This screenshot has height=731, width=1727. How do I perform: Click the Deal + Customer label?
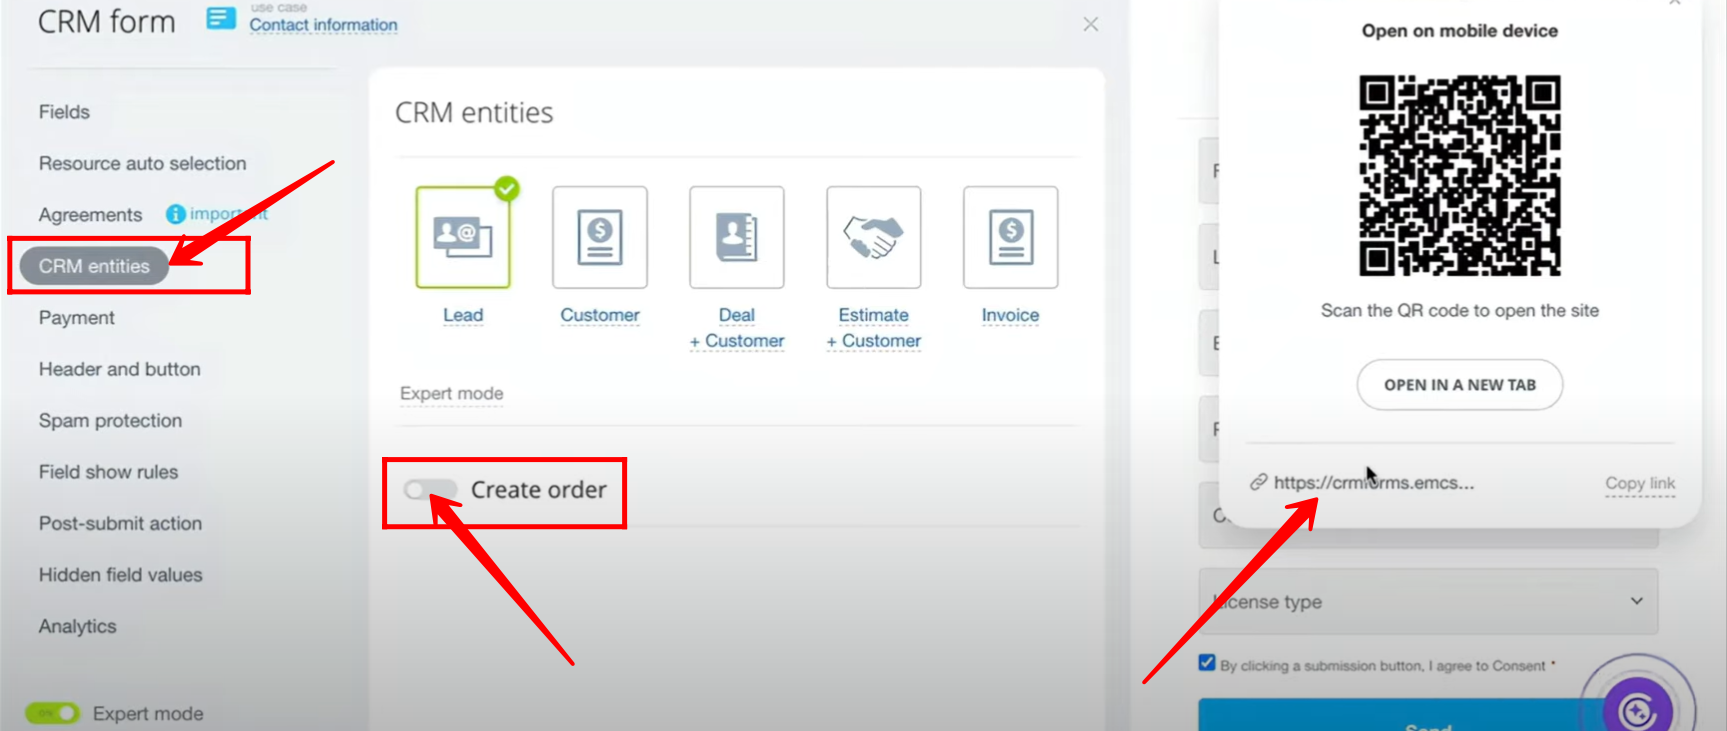[x=737, y=328]
